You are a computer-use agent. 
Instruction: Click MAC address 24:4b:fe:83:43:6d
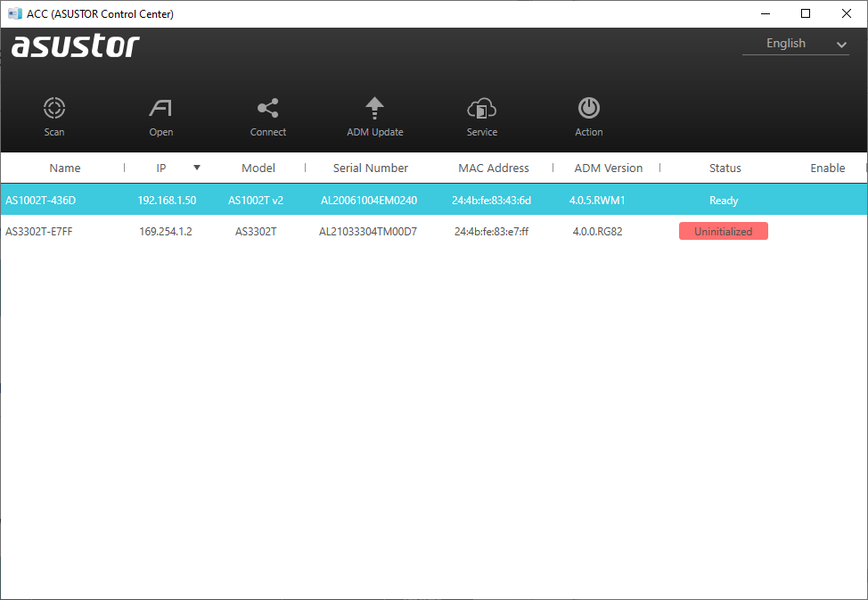492,200
